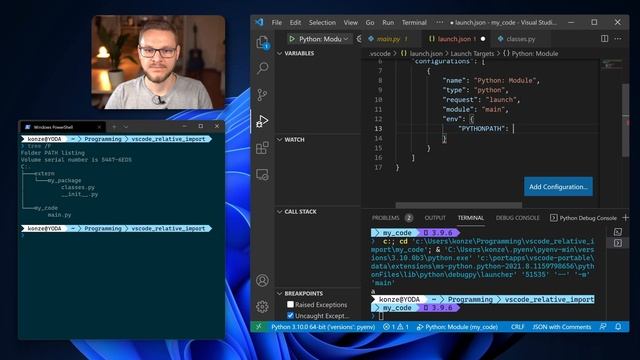Click the editor minimap
The height and width of the screenshot is (360, 640).
click(611, 65)
